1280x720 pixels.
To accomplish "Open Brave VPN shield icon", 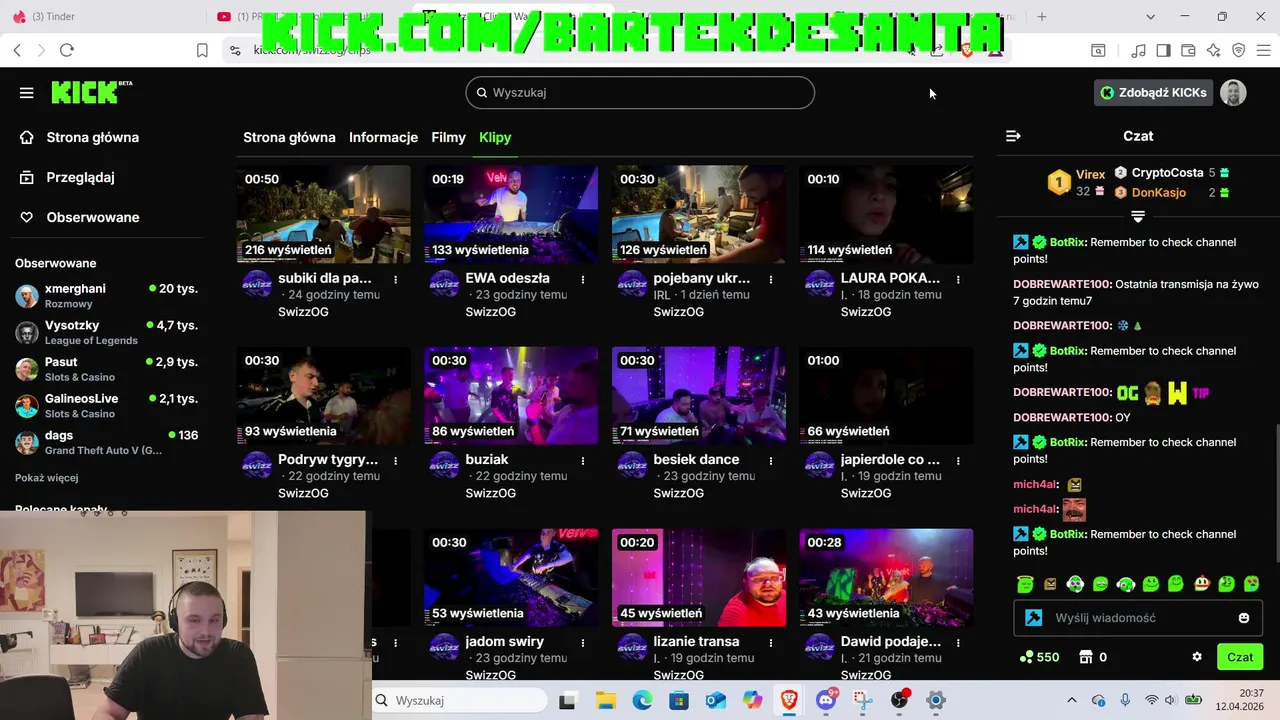I will pos(1238,50).
